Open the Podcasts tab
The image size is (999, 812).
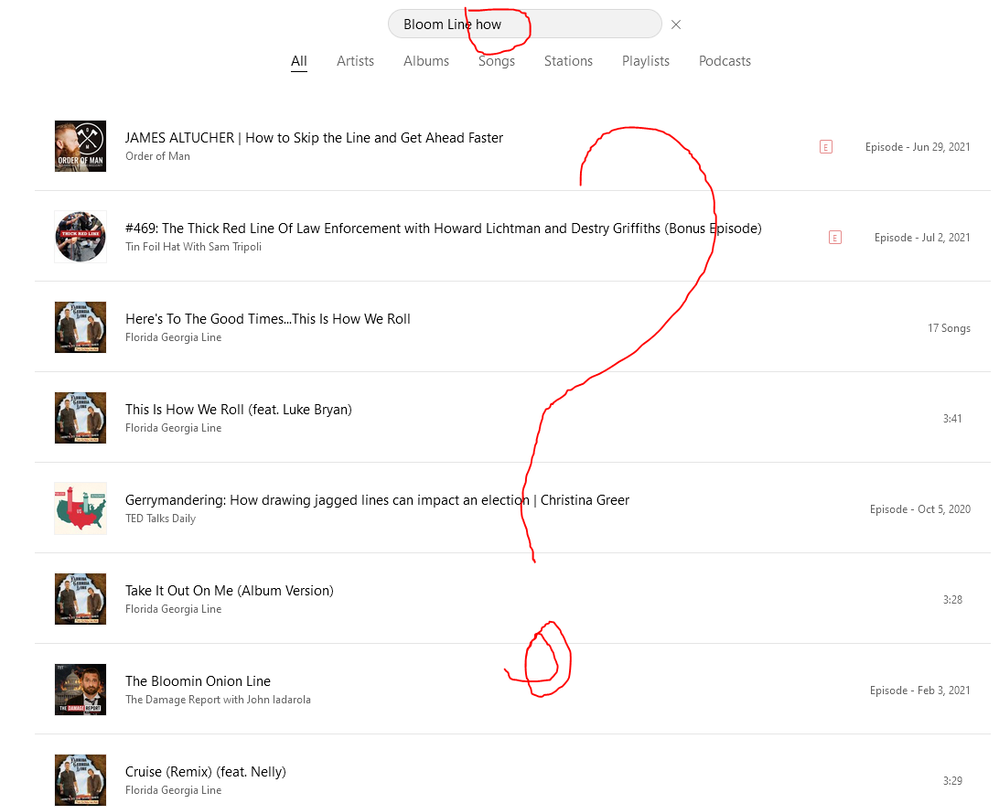coord(724,61)
